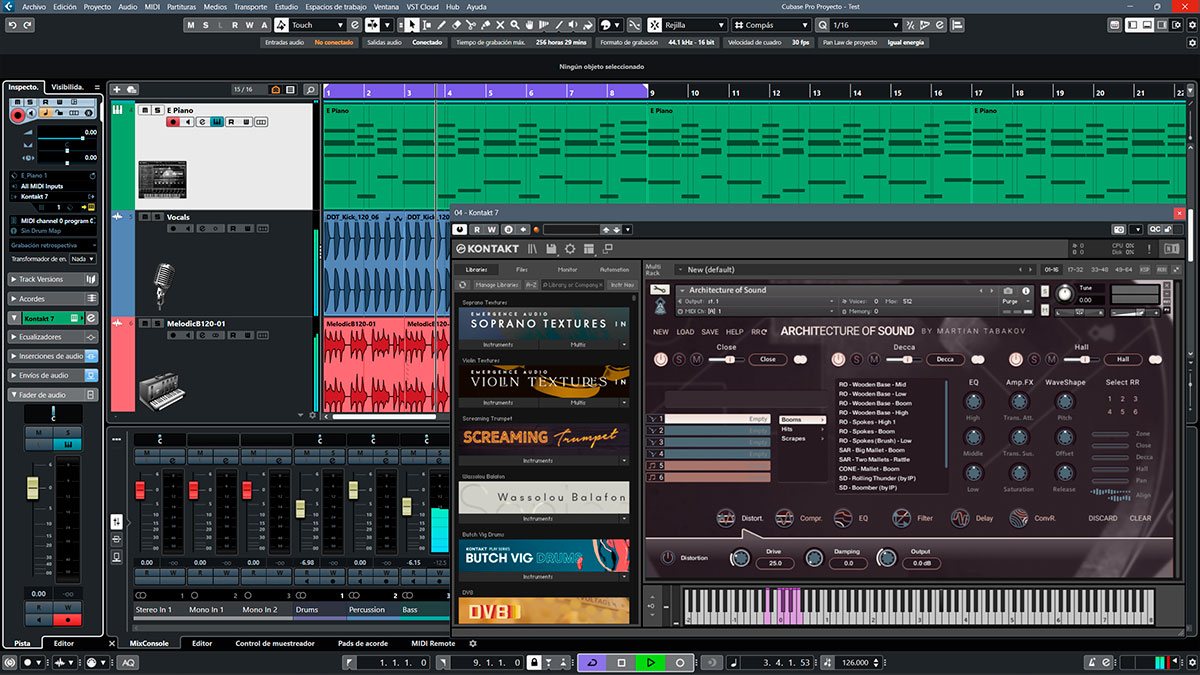Open Instruments under Soprano Textures
Screen dimensions: 1200x675
pos(498,344)
